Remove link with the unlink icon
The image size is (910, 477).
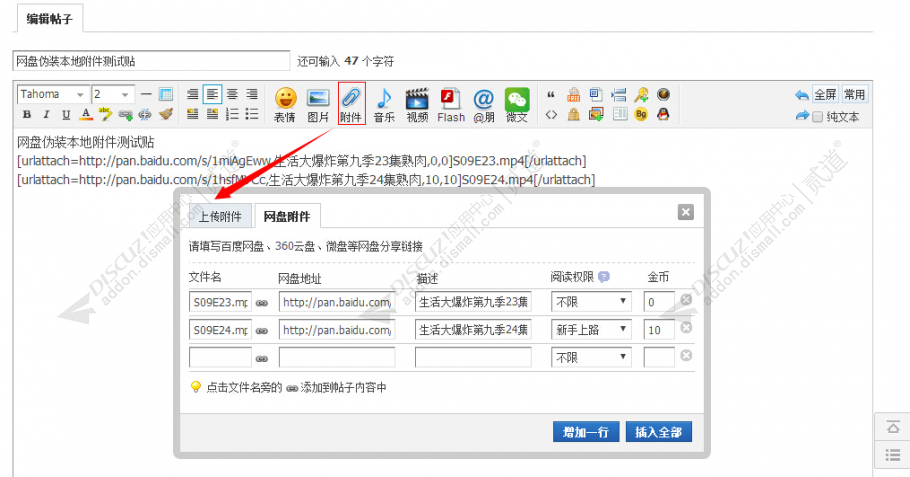145,115
